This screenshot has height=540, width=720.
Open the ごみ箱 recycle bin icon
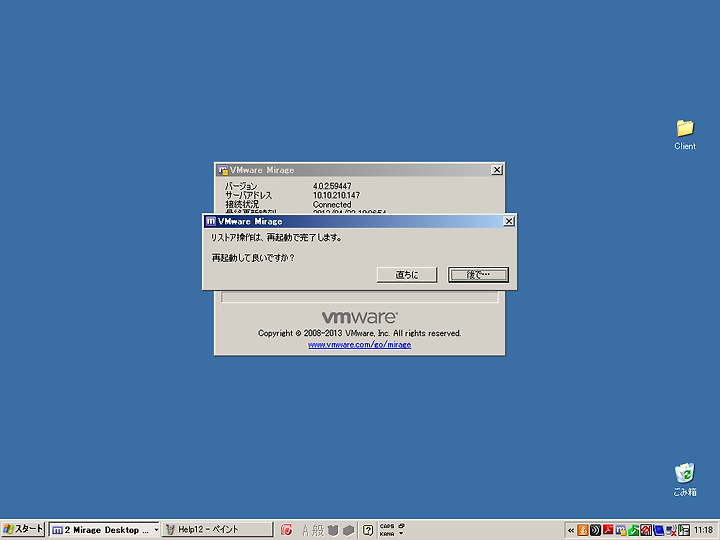click(x=685, y=479)
